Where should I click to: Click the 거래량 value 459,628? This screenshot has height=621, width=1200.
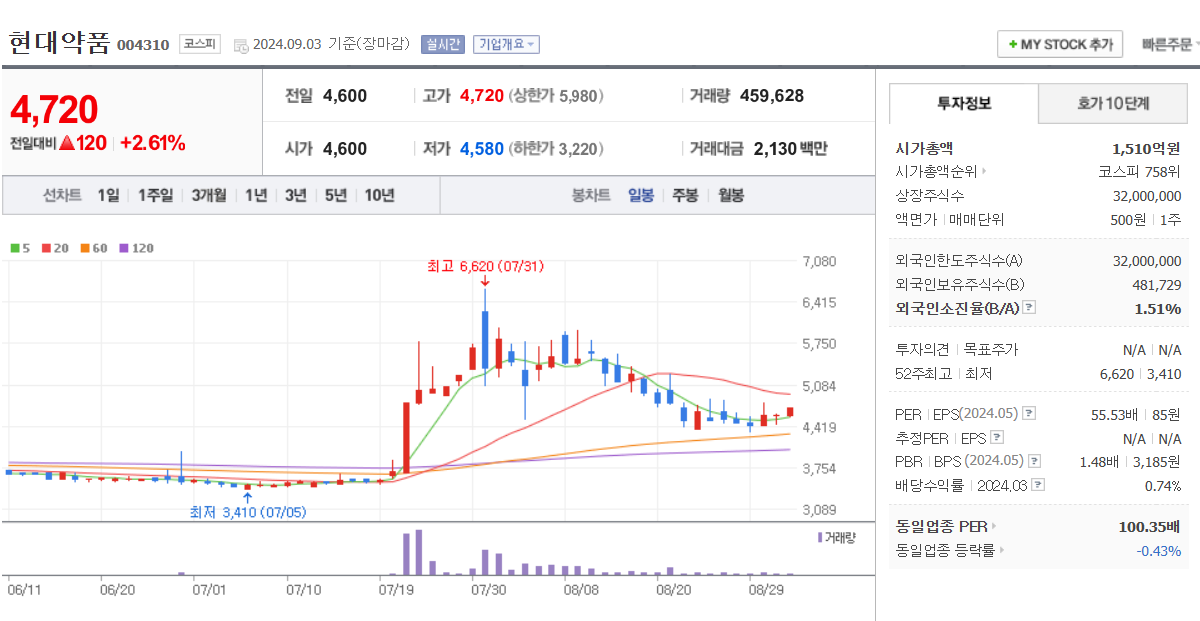click(772, 96)
